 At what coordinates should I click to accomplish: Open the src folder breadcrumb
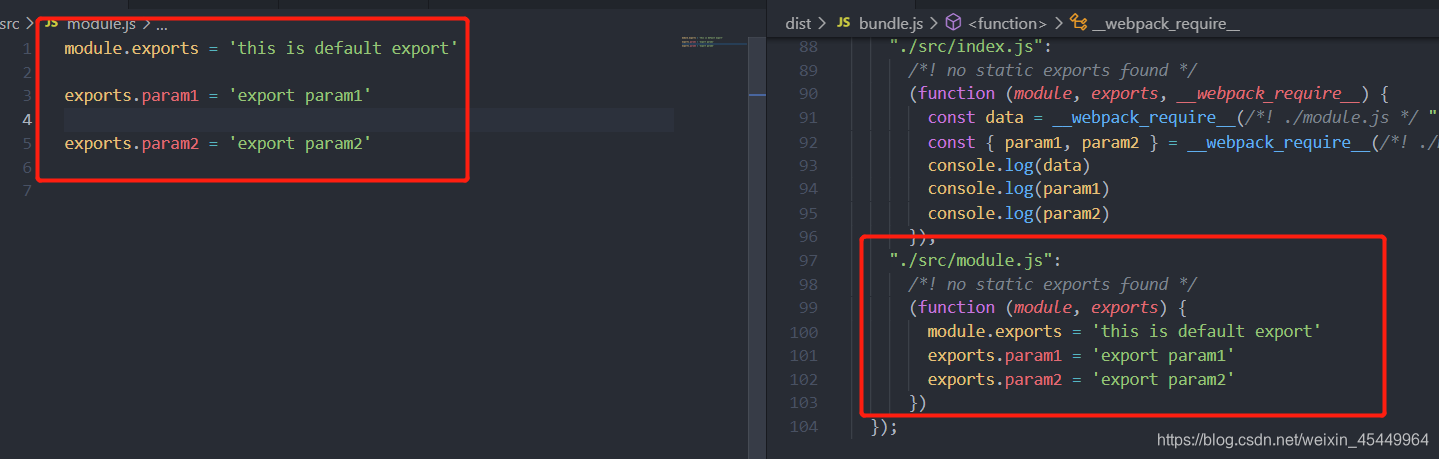[x=10, y=23]
